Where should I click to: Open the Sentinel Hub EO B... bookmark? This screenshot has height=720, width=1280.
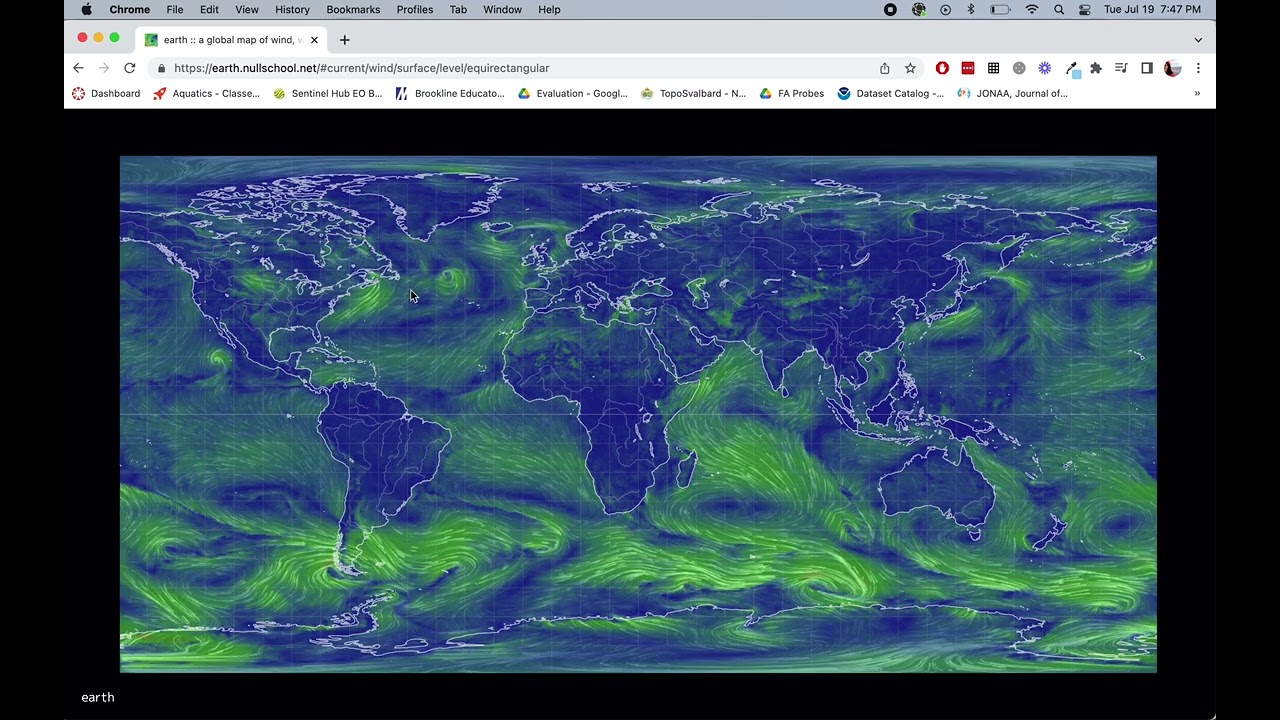(327, 93)
